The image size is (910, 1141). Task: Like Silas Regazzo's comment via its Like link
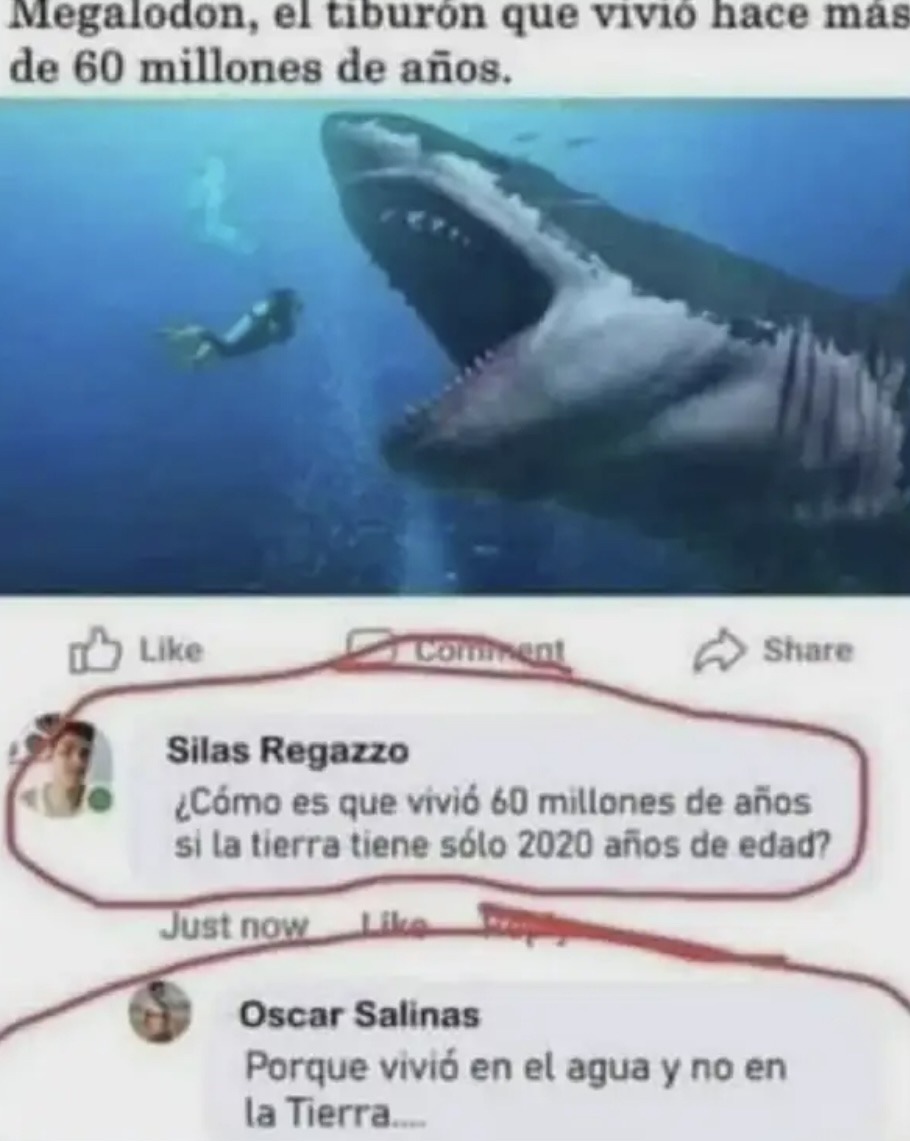point(394,926)
